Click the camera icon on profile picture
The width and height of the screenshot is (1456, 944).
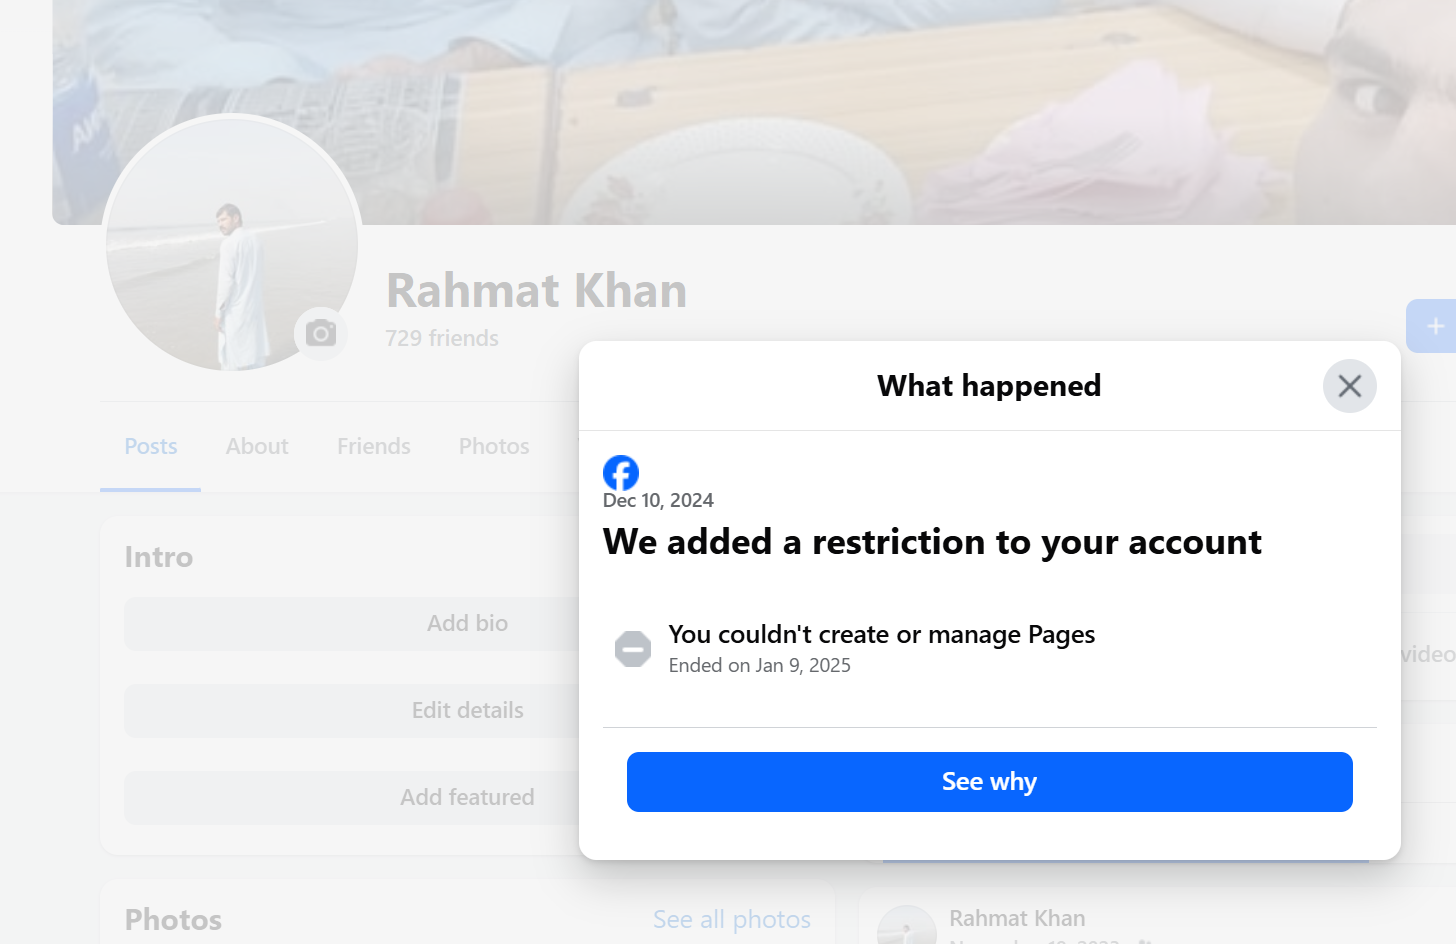click(321, 333)
